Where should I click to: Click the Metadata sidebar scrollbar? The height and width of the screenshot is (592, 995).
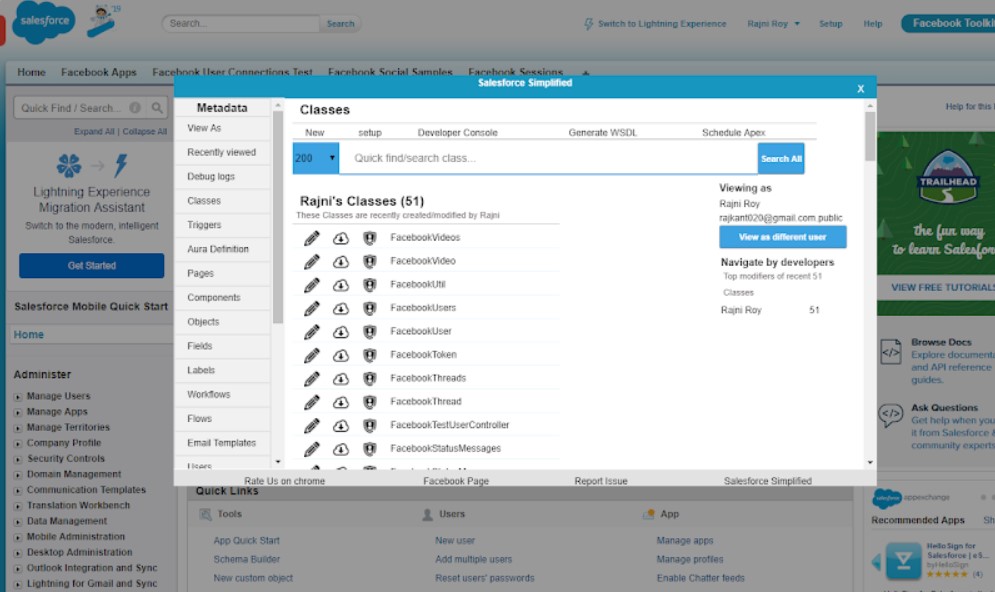point(278,217)
